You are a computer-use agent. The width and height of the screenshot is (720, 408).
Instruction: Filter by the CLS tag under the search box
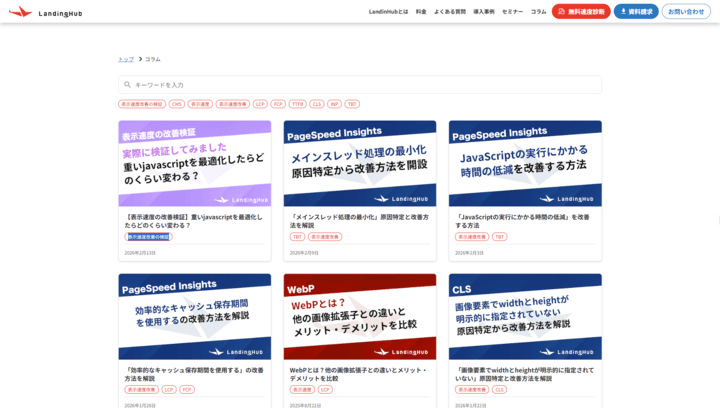tap(317, 104)
